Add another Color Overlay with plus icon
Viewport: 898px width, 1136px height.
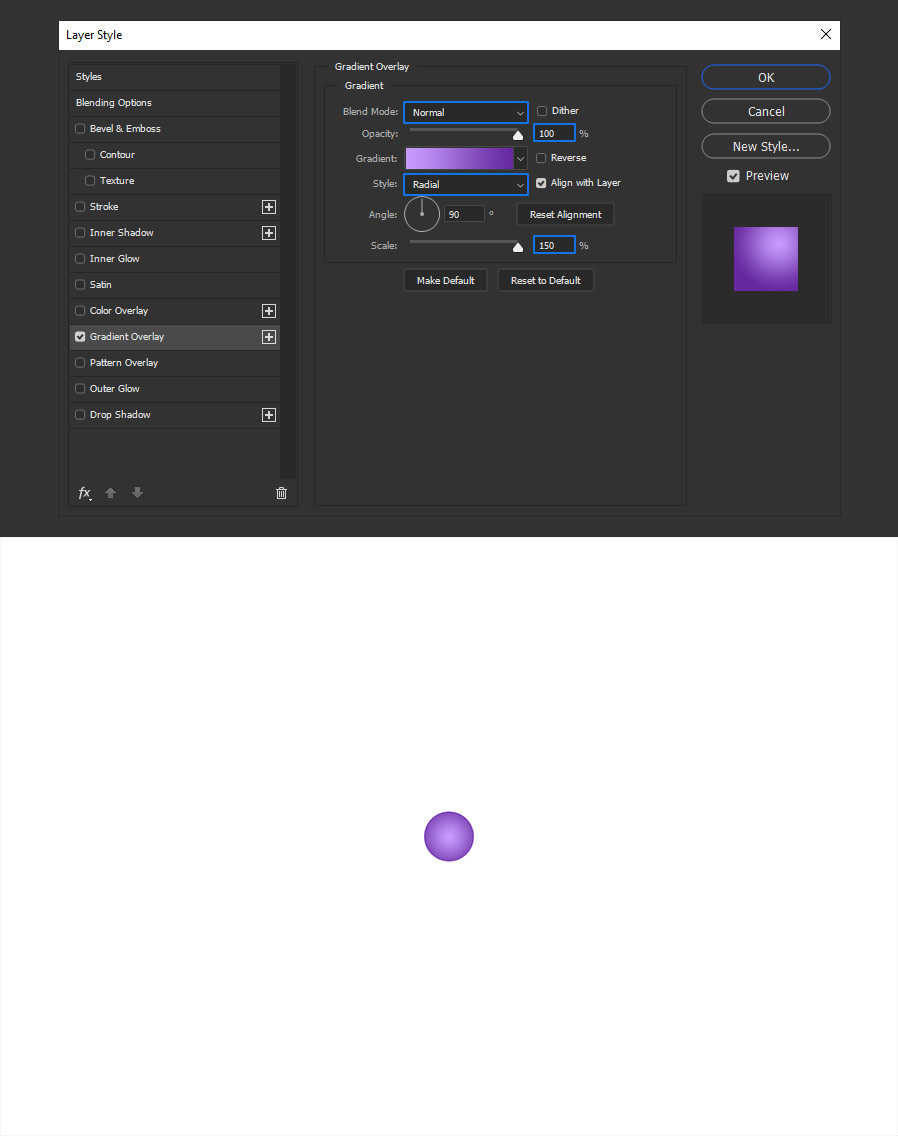tap(269, 311)
